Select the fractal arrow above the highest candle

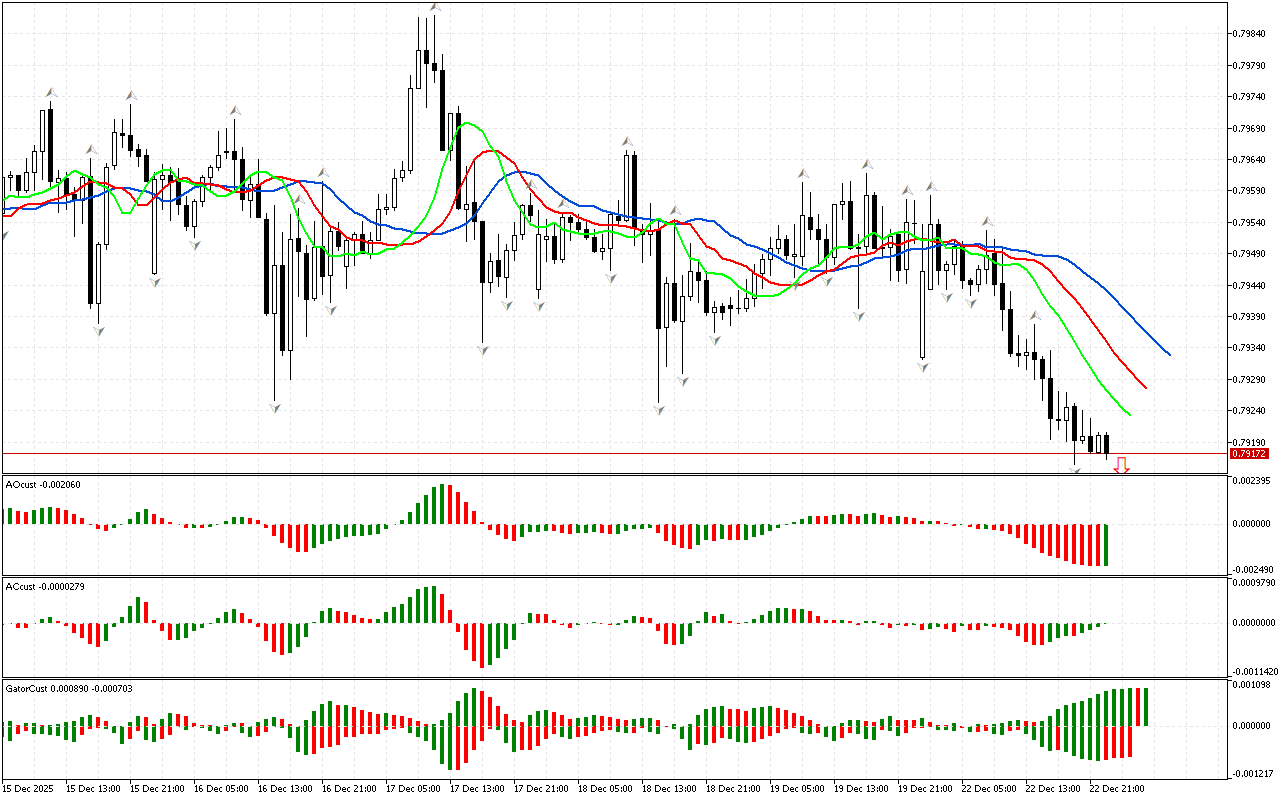tap(435, 8)
